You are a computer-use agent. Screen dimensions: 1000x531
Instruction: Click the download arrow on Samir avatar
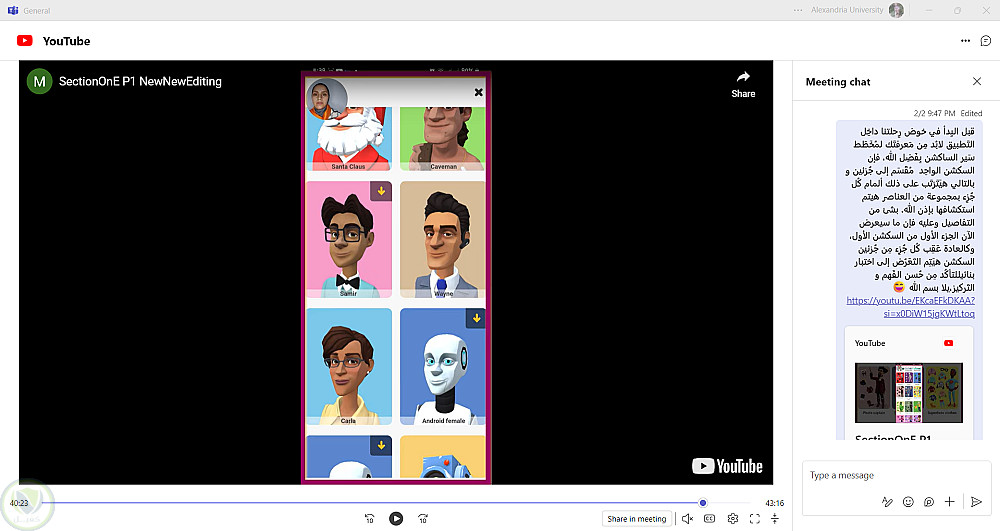tap(381, 191)
